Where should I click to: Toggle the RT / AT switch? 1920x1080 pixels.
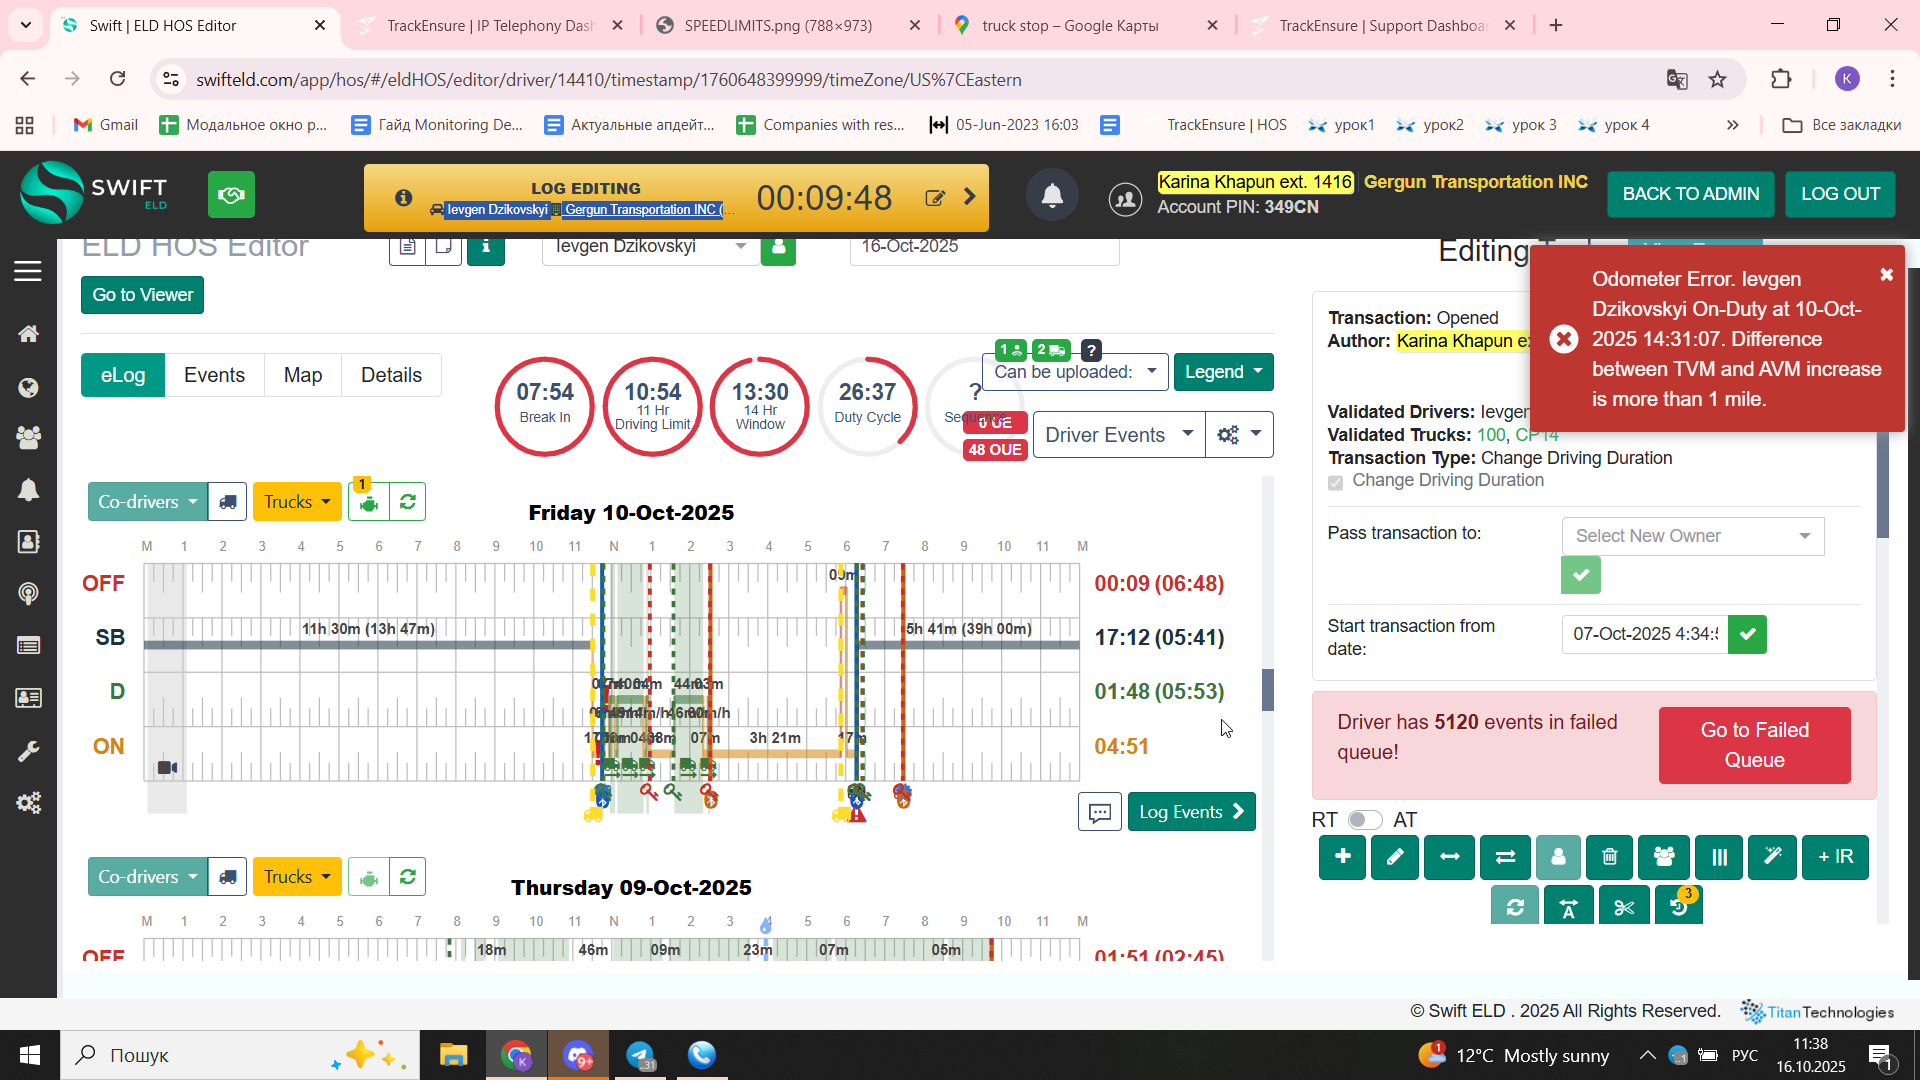click(x=1364, y=820)
